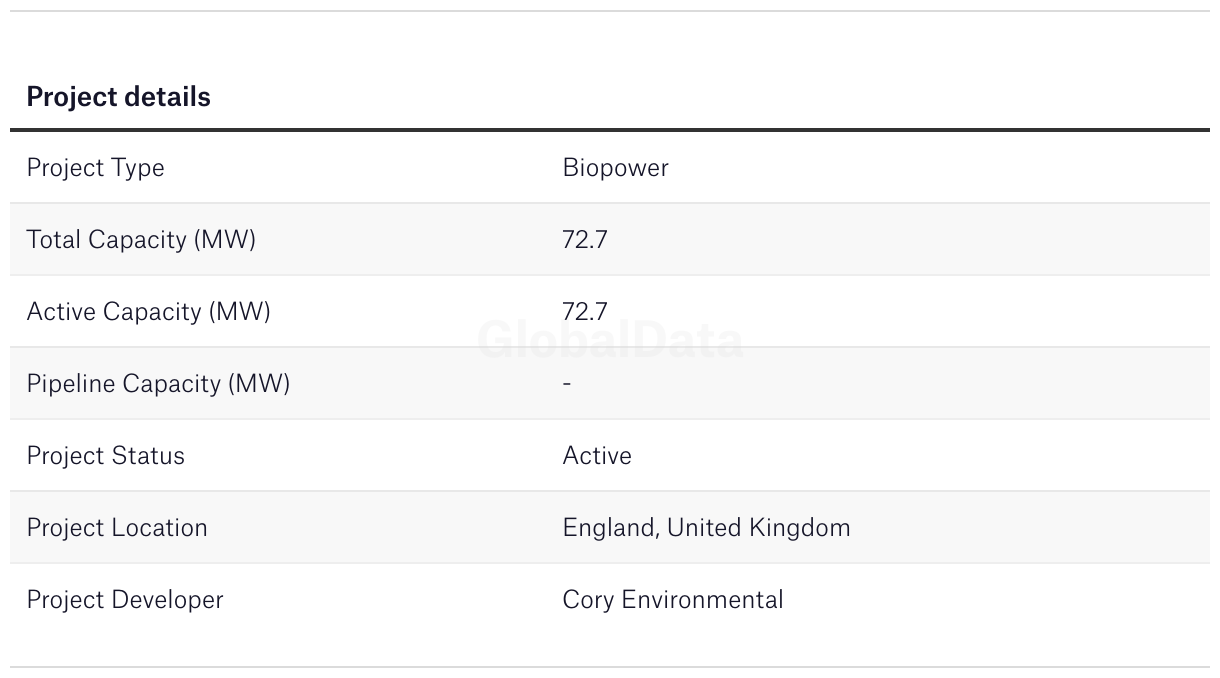This screenshot has height=678, width=1220.
Task: Select the Total Capacity (MW) label
Action: coord(141,240)
